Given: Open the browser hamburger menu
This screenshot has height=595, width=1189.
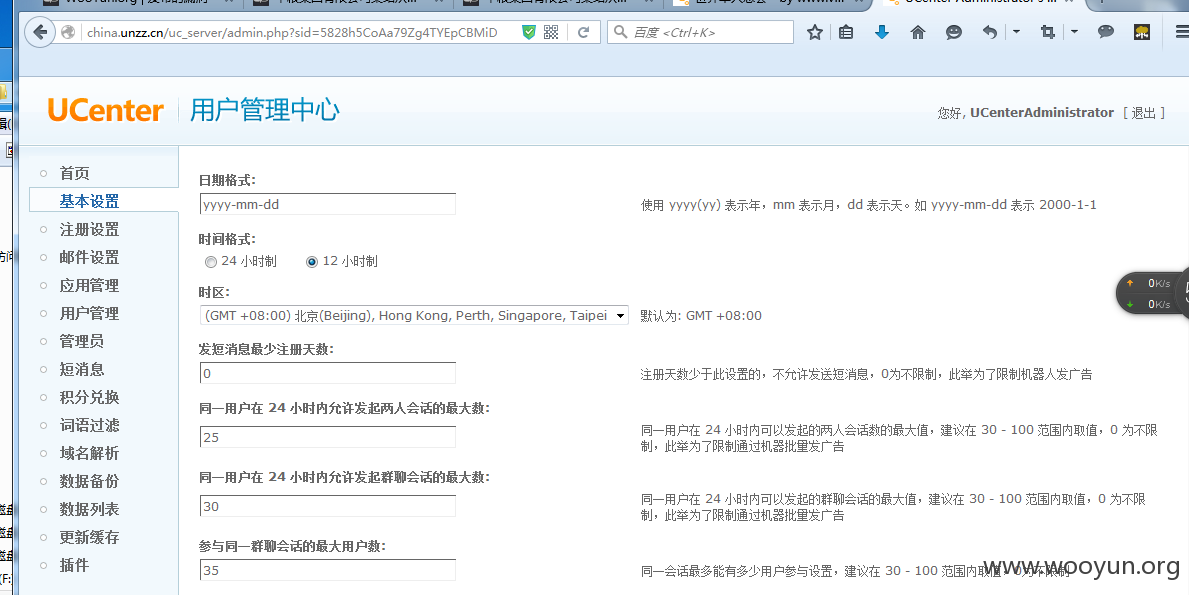Looking at the screenshot, I should [x=1181, y=32].
